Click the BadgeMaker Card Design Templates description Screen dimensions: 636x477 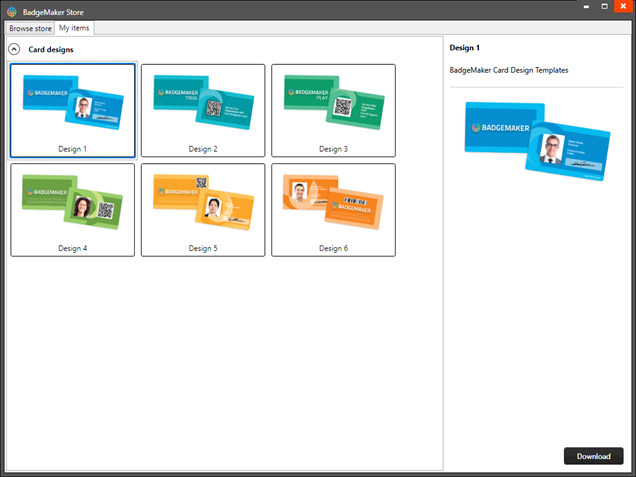pos(509,70)
